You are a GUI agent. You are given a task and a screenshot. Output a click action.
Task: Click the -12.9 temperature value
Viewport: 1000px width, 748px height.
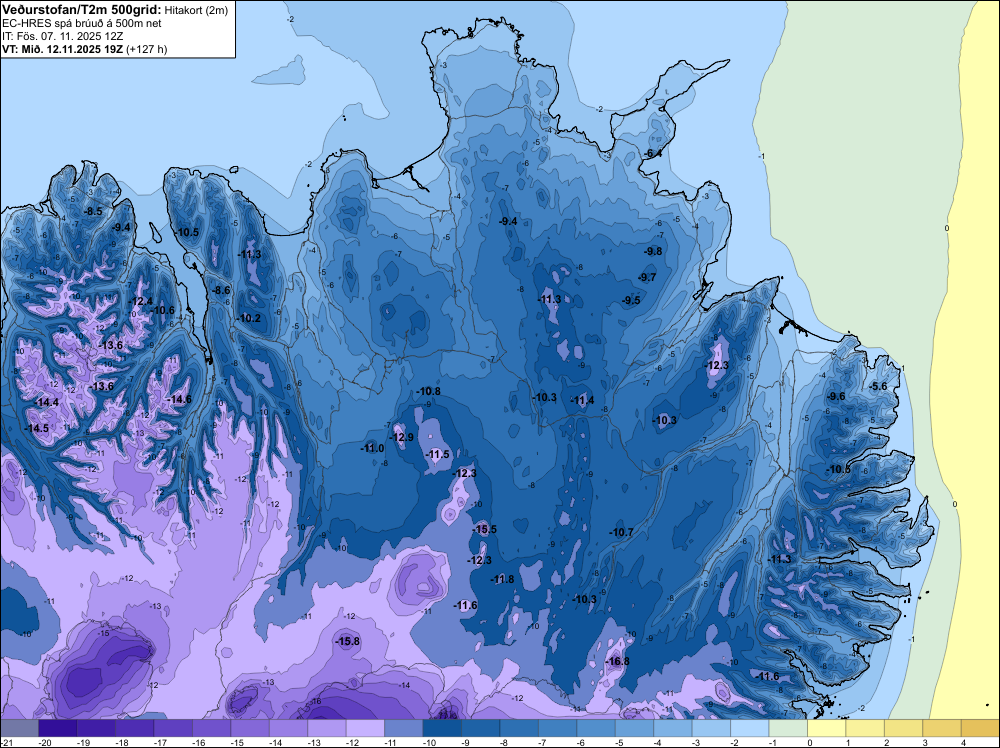402,437
